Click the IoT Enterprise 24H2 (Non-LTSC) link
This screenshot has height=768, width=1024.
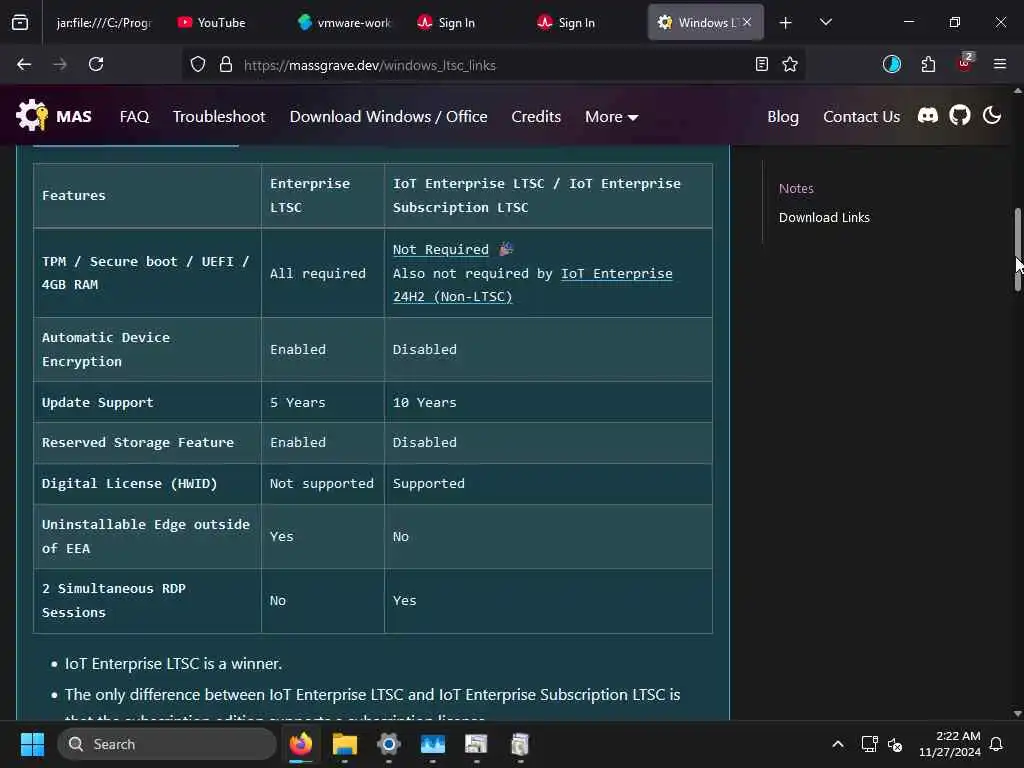(x=533, y=285)
